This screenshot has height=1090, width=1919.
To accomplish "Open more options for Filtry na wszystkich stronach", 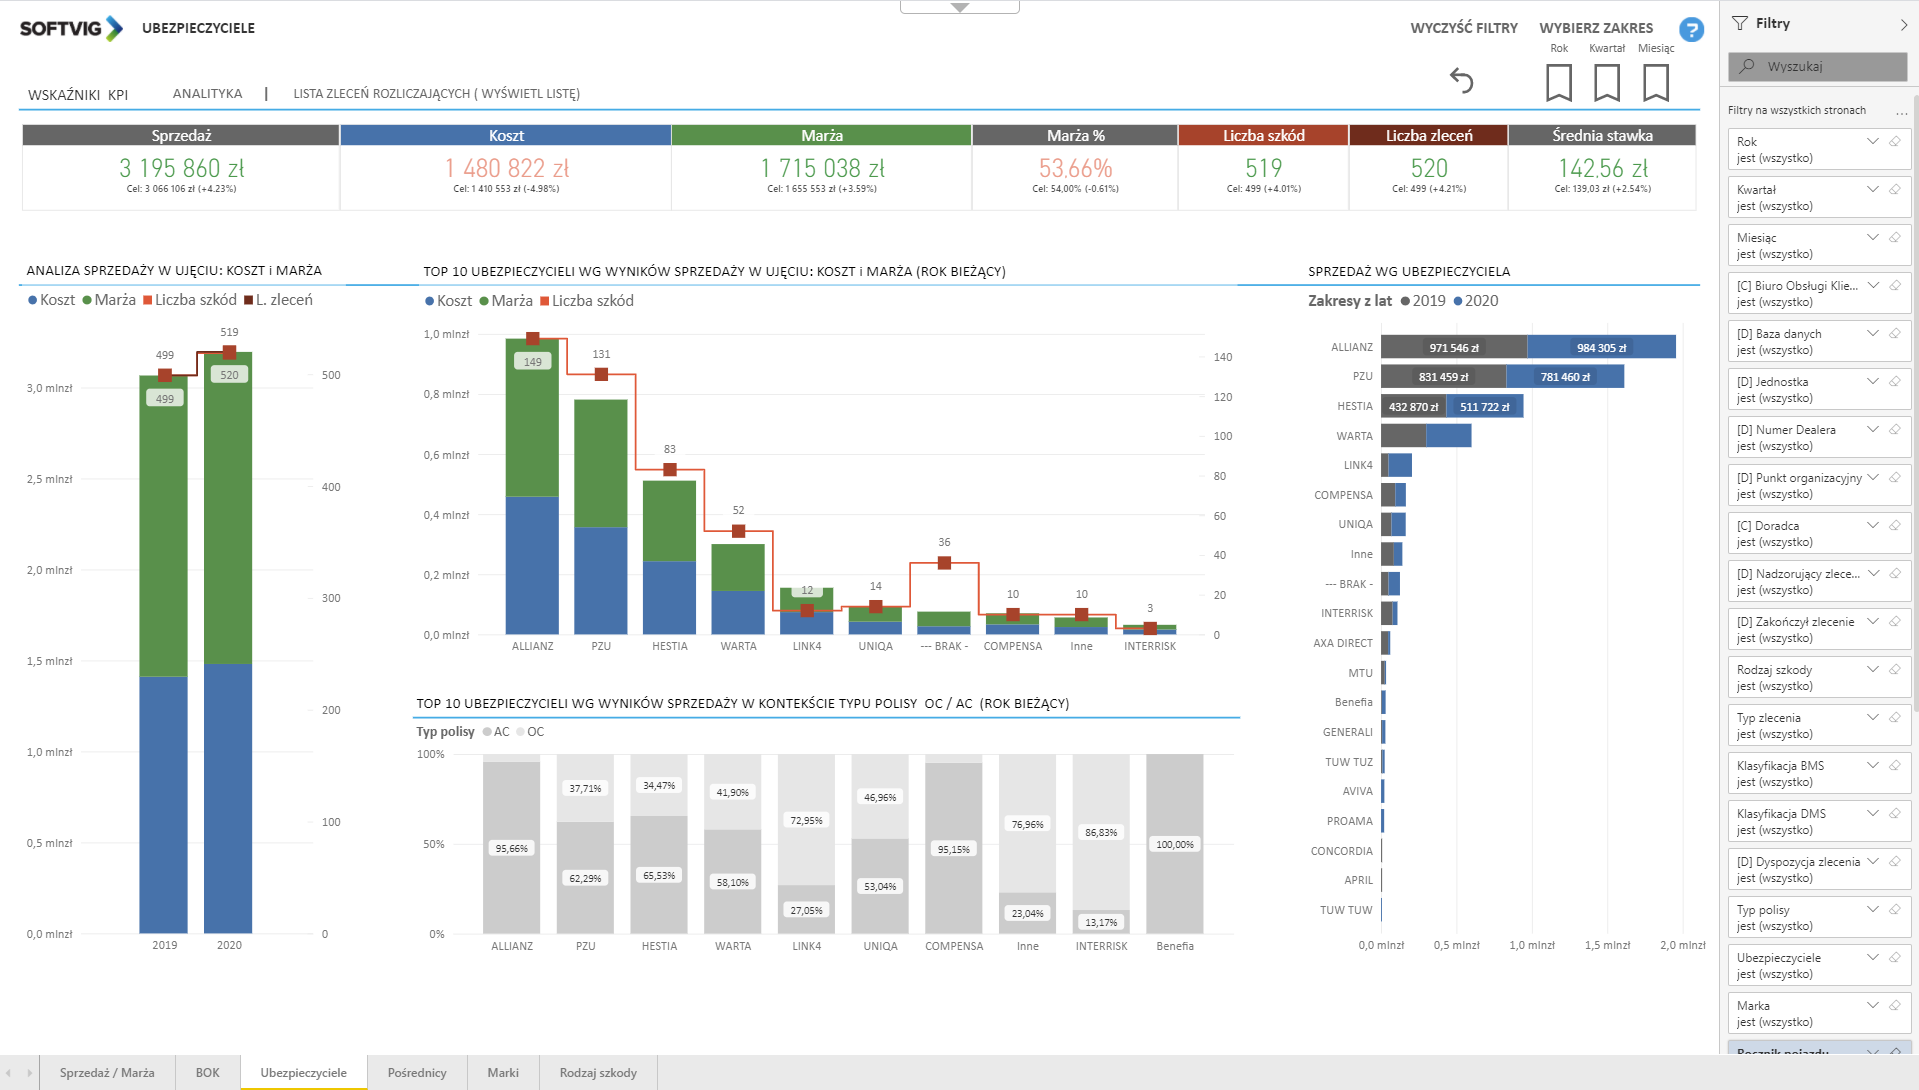I will coord(1901,111).
